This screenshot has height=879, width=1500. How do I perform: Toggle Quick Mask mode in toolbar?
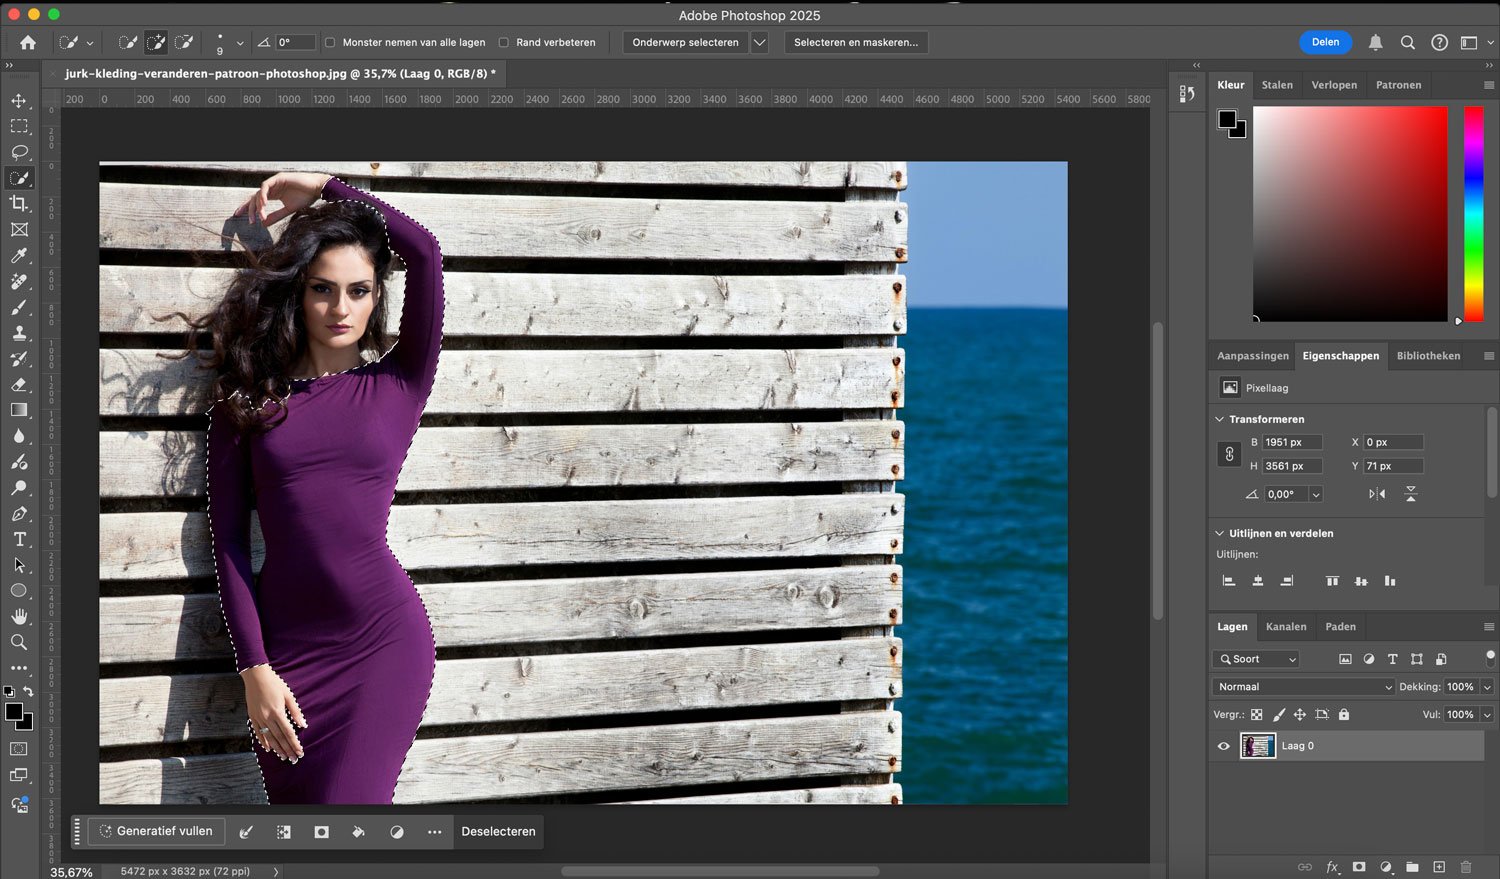[x=19, y=748]
